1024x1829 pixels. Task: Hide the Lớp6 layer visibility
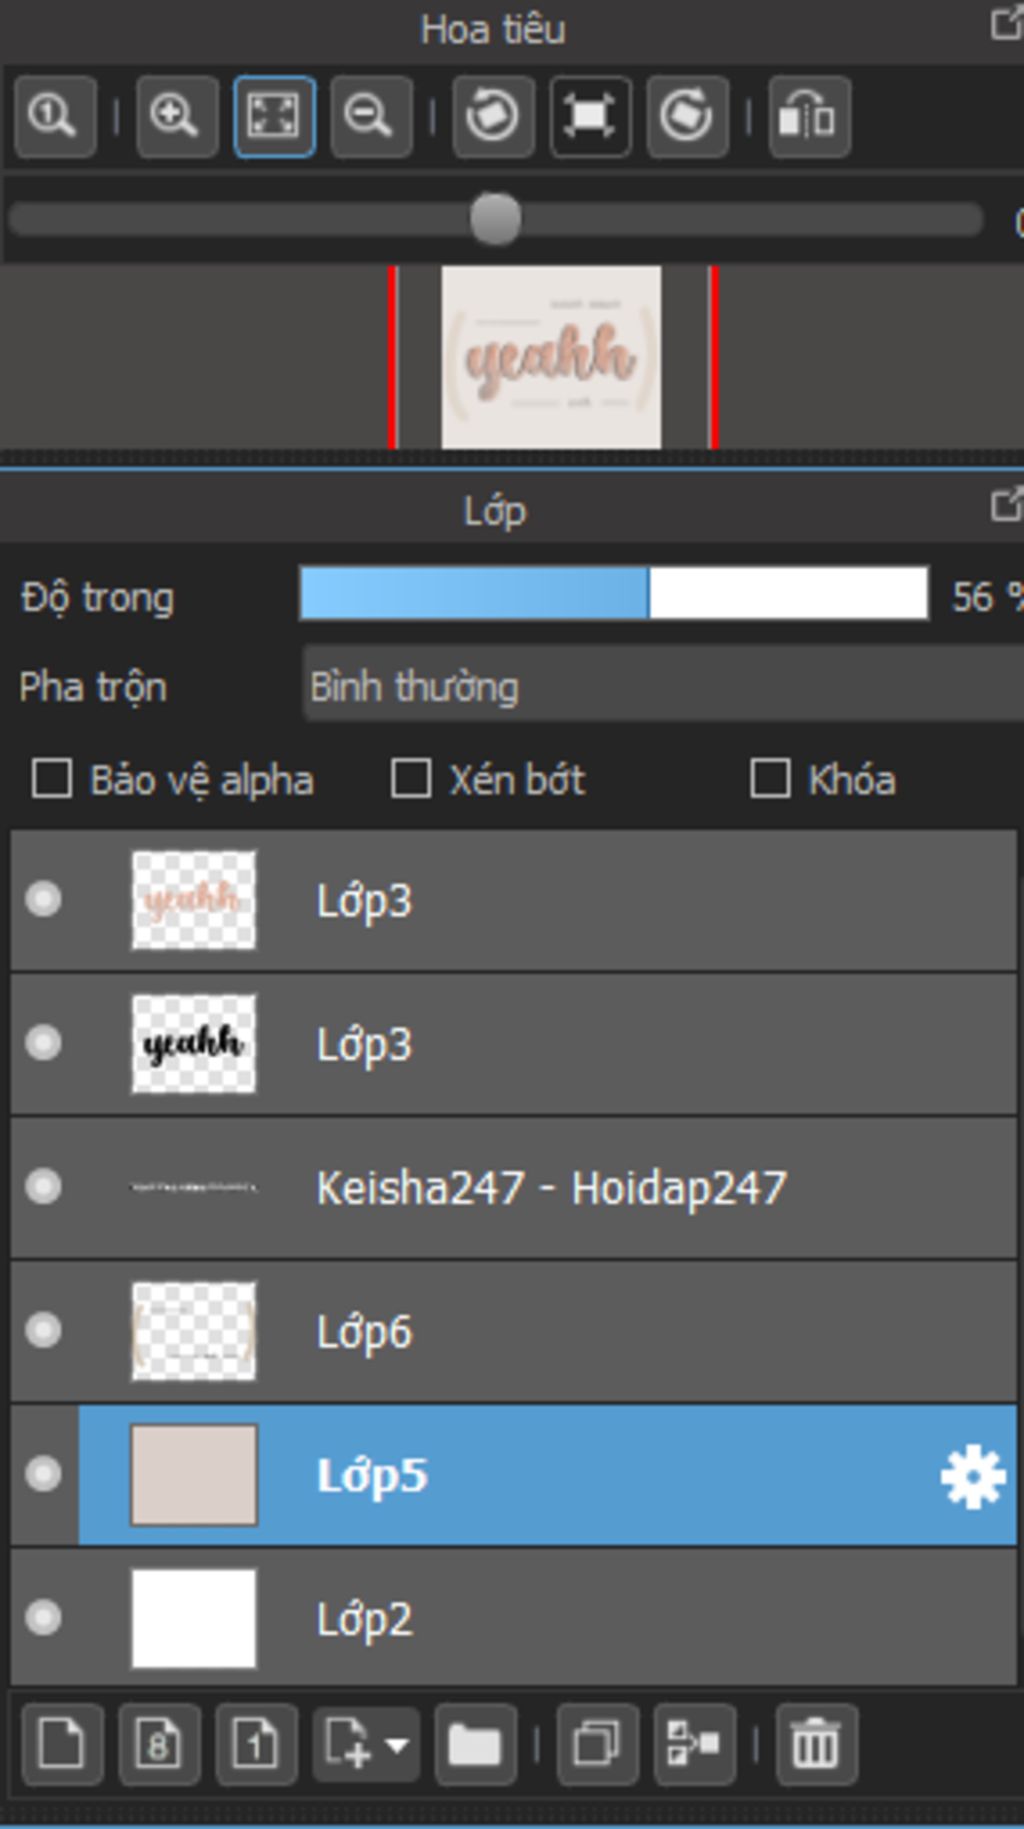click(x=43, y=1330)
